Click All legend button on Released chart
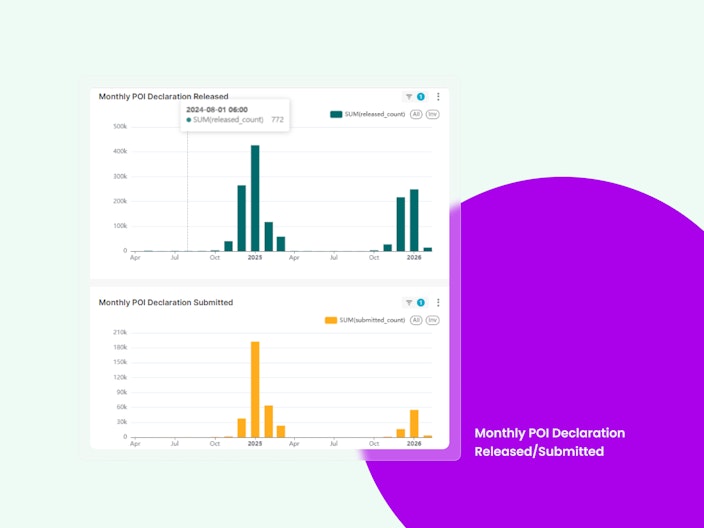Viewport: 704px width, 528px height. pyautogui.click(x=416, y=114)
